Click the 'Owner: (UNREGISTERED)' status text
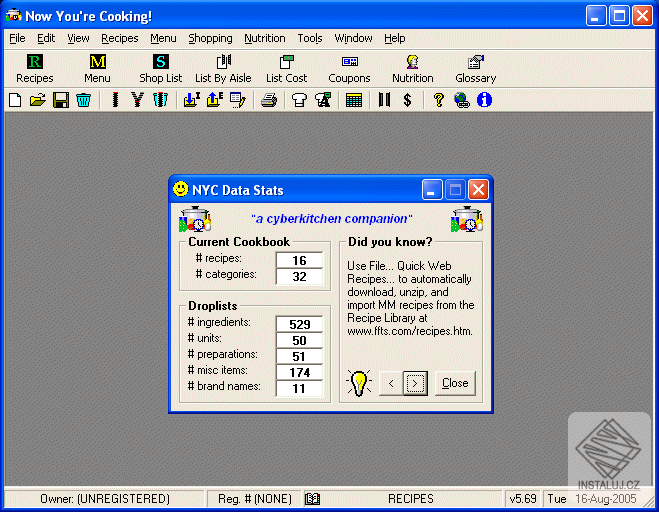This screenshot has width=659, height=512. [x=105, y=499]
